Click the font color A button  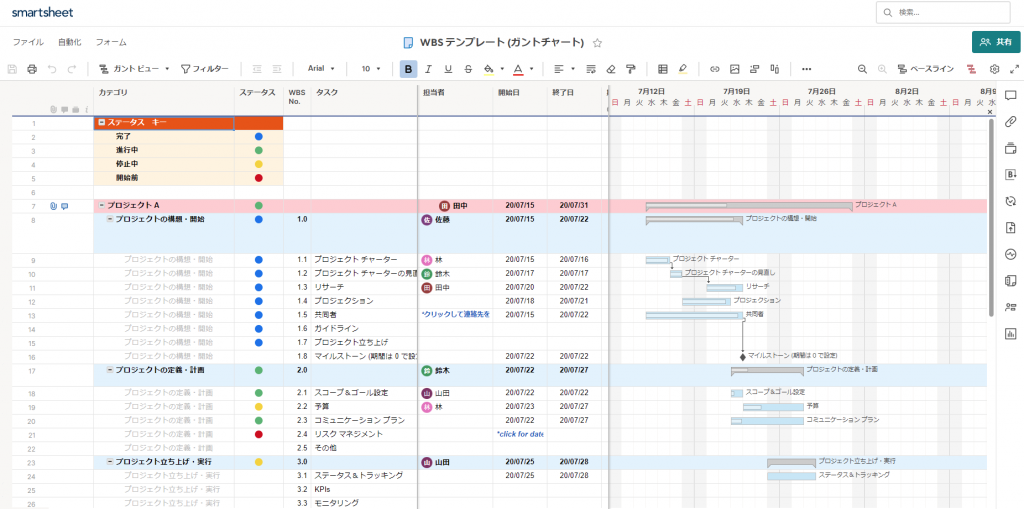point(518,69)
